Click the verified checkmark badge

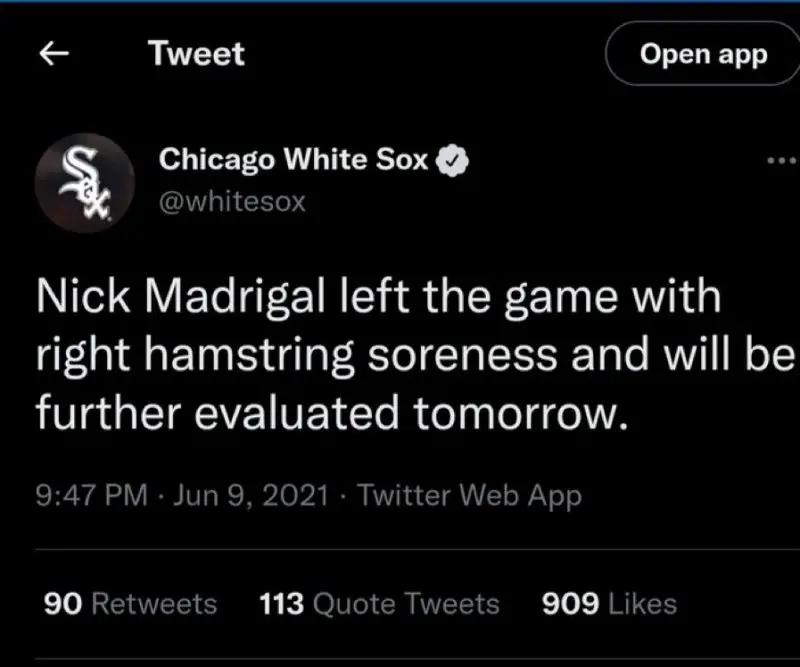pos(452,159)
